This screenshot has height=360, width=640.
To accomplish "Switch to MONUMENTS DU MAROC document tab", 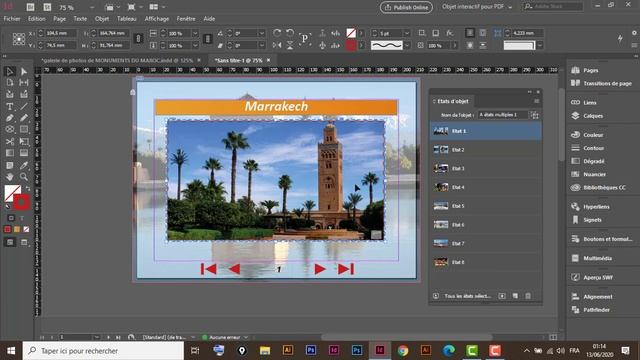I will coord(118,60).
